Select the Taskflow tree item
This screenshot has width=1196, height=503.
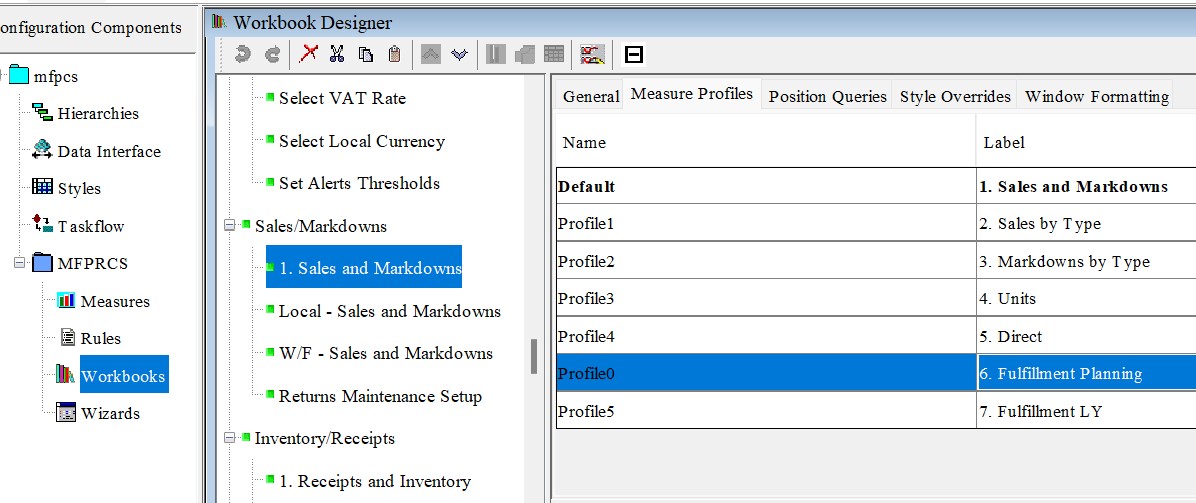tap(91, 226)
